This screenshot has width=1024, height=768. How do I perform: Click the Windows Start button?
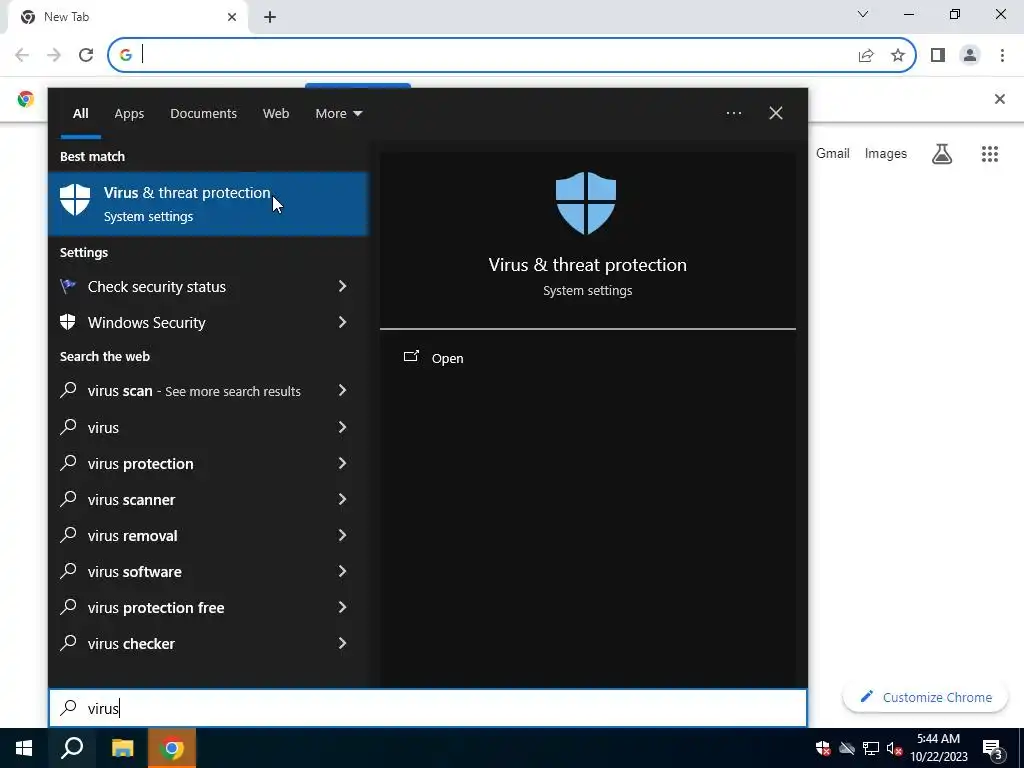tap(24, 748)
